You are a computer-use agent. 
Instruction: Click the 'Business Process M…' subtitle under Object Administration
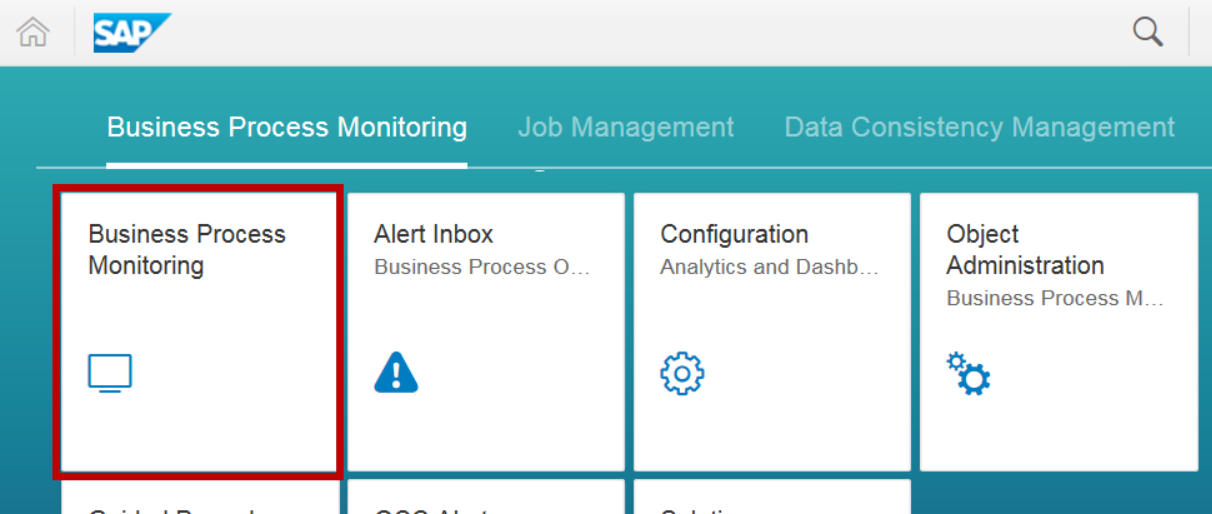coord(1055,298)
